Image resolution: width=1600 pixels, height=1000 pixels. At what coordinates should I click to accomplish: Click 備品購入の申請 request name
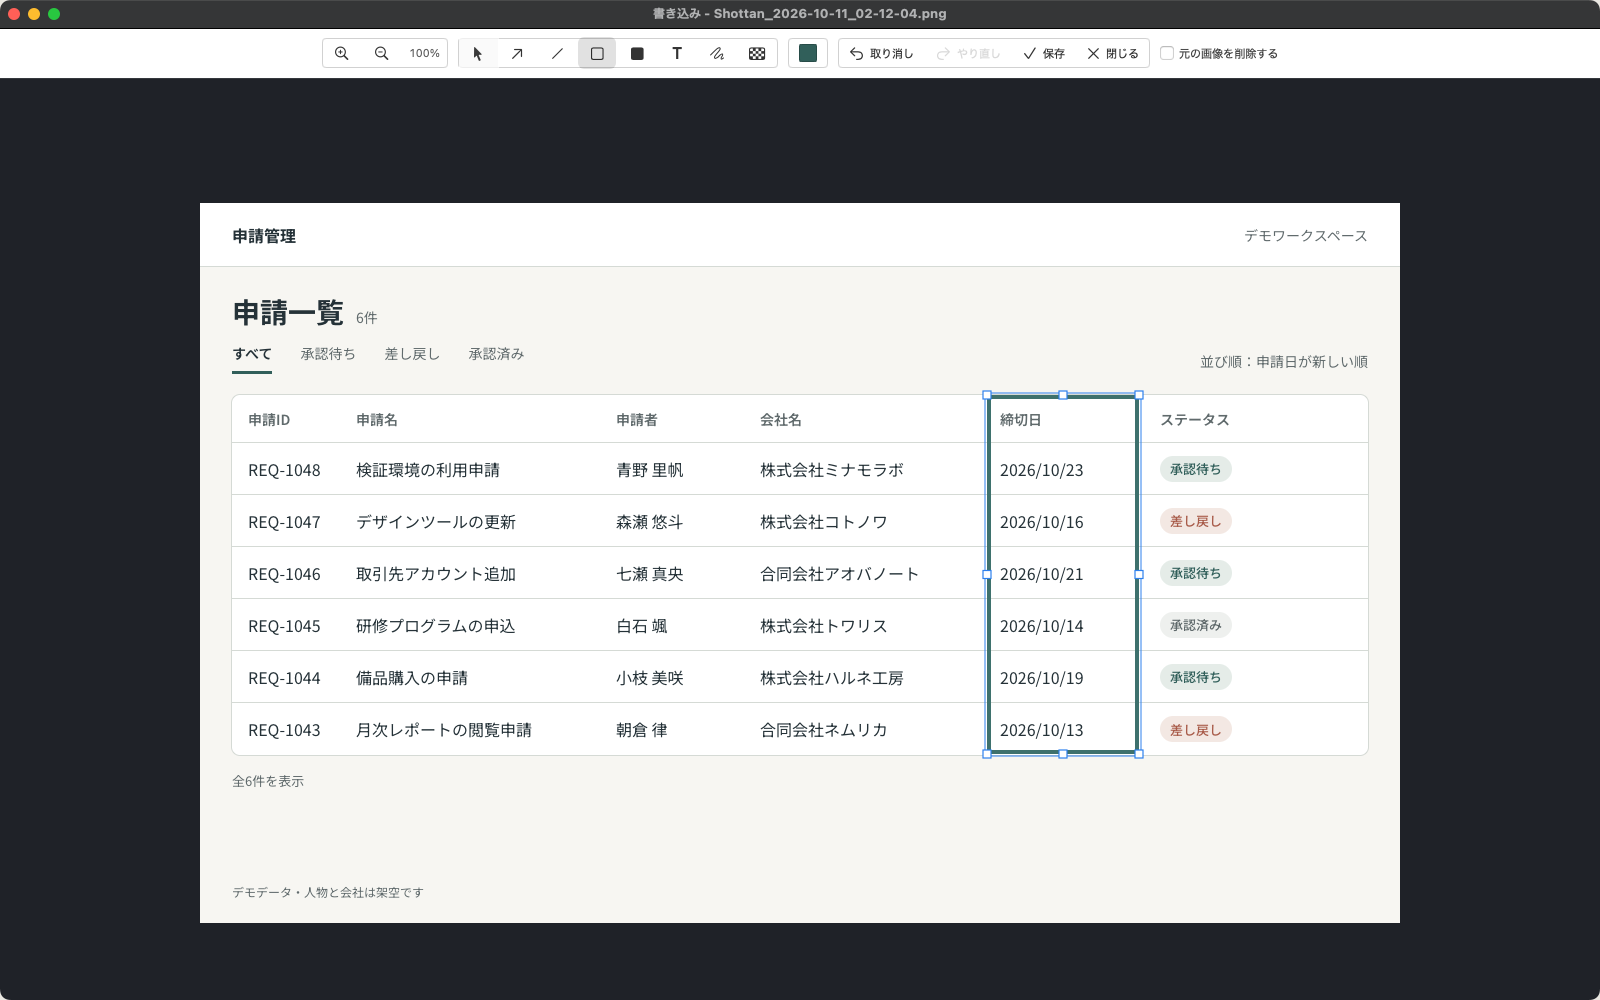(x=412, y=678)
